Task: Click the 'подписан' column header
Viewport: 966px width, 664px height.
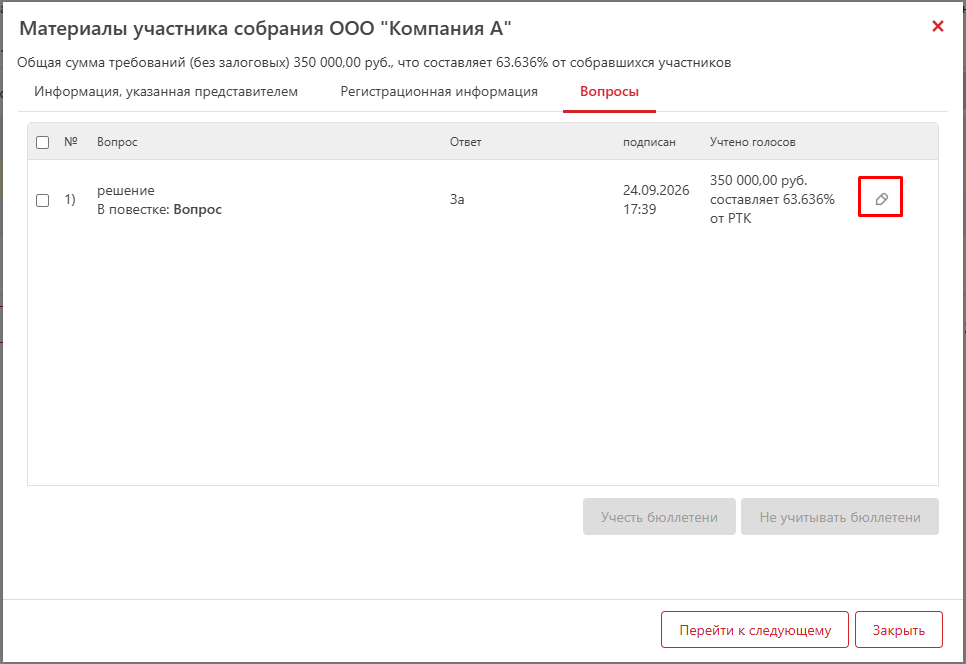Action: (649, 142)
